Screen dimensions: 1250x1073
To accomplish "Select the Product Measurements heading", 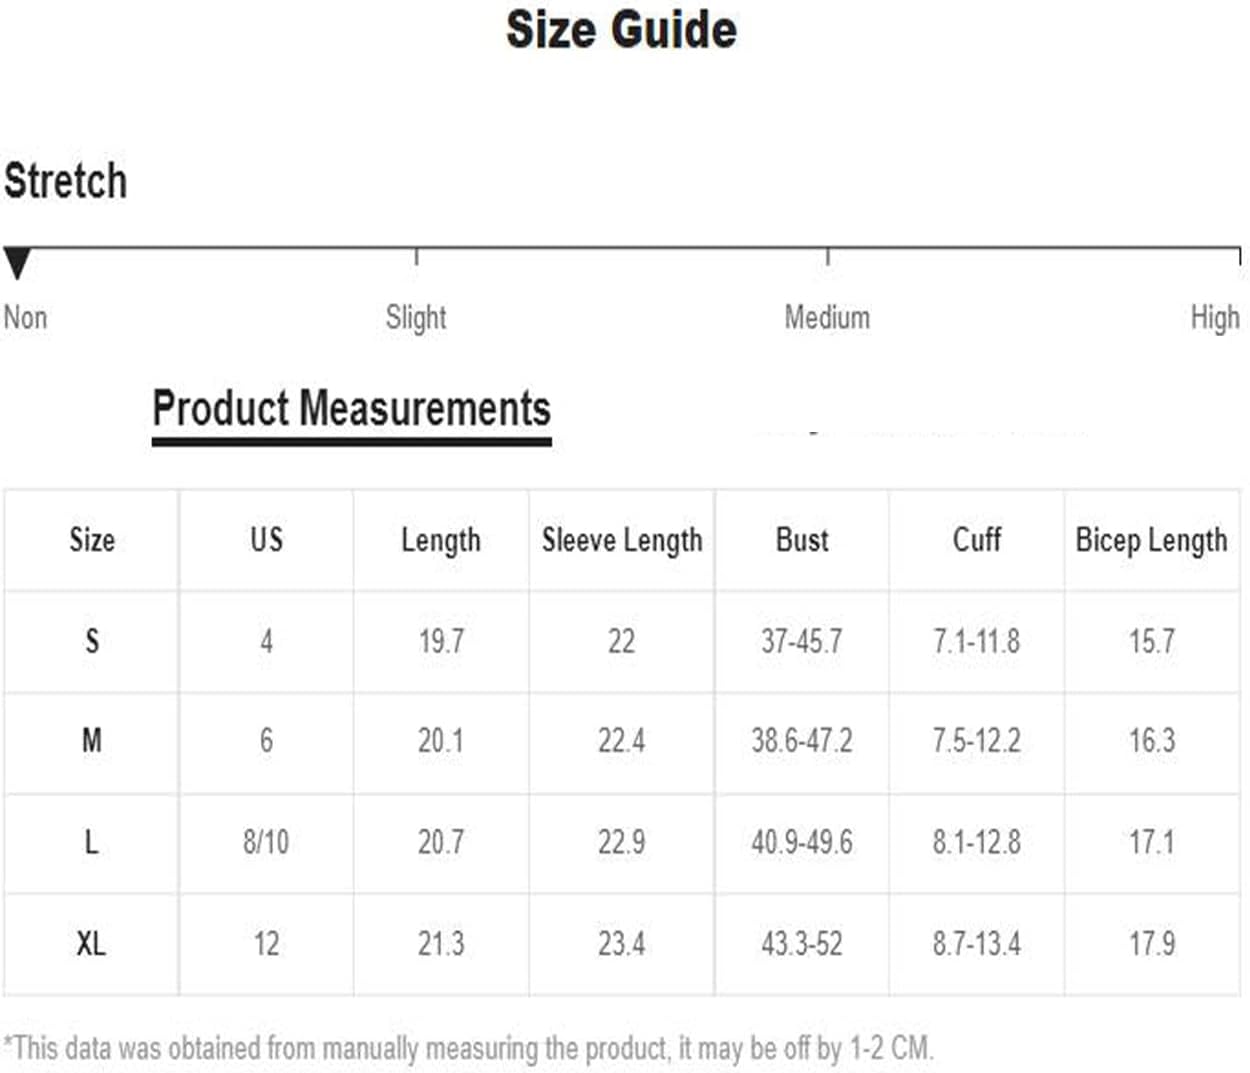I will point(351,409).
